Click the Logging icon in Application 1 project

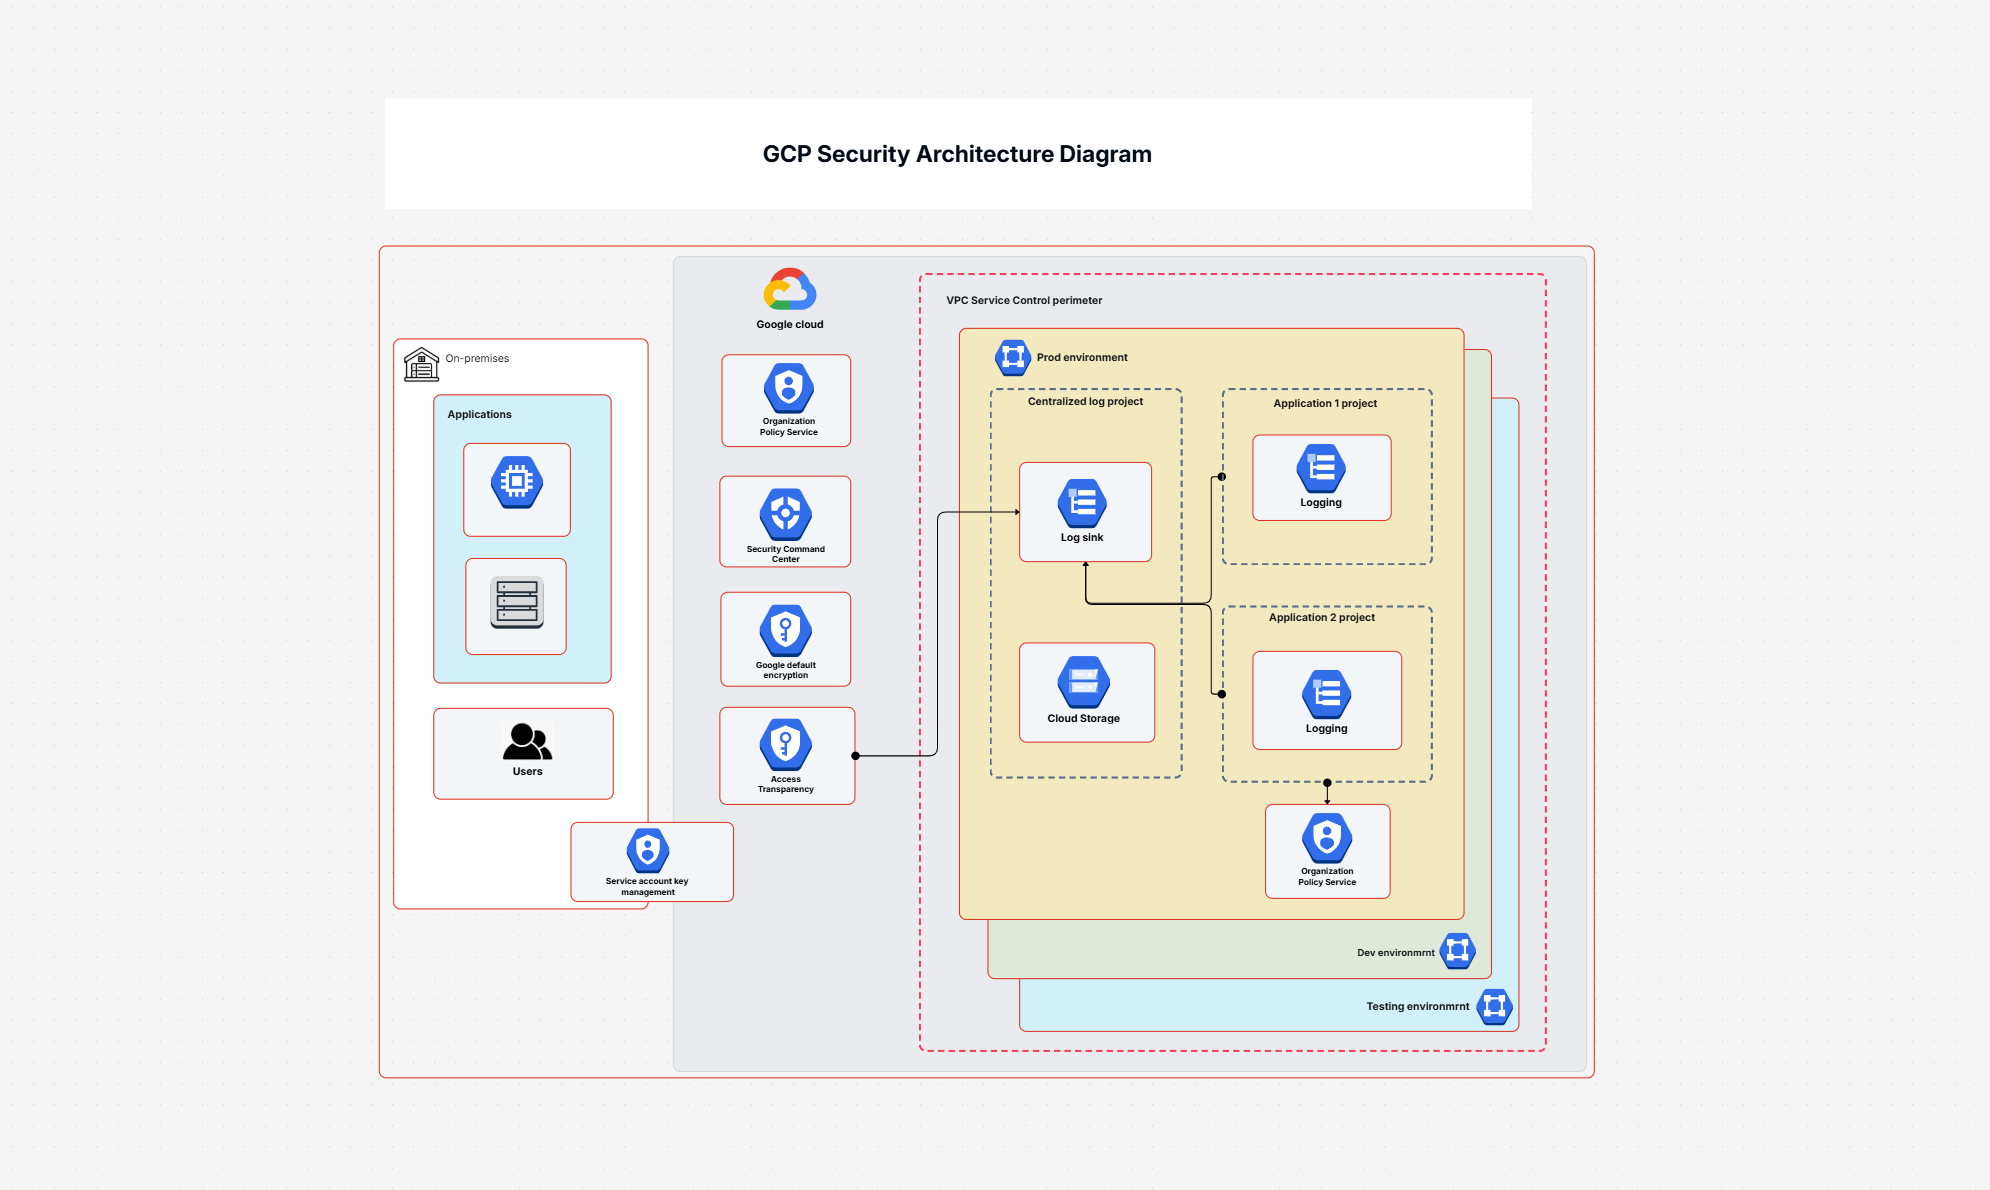click(1322, 468)
